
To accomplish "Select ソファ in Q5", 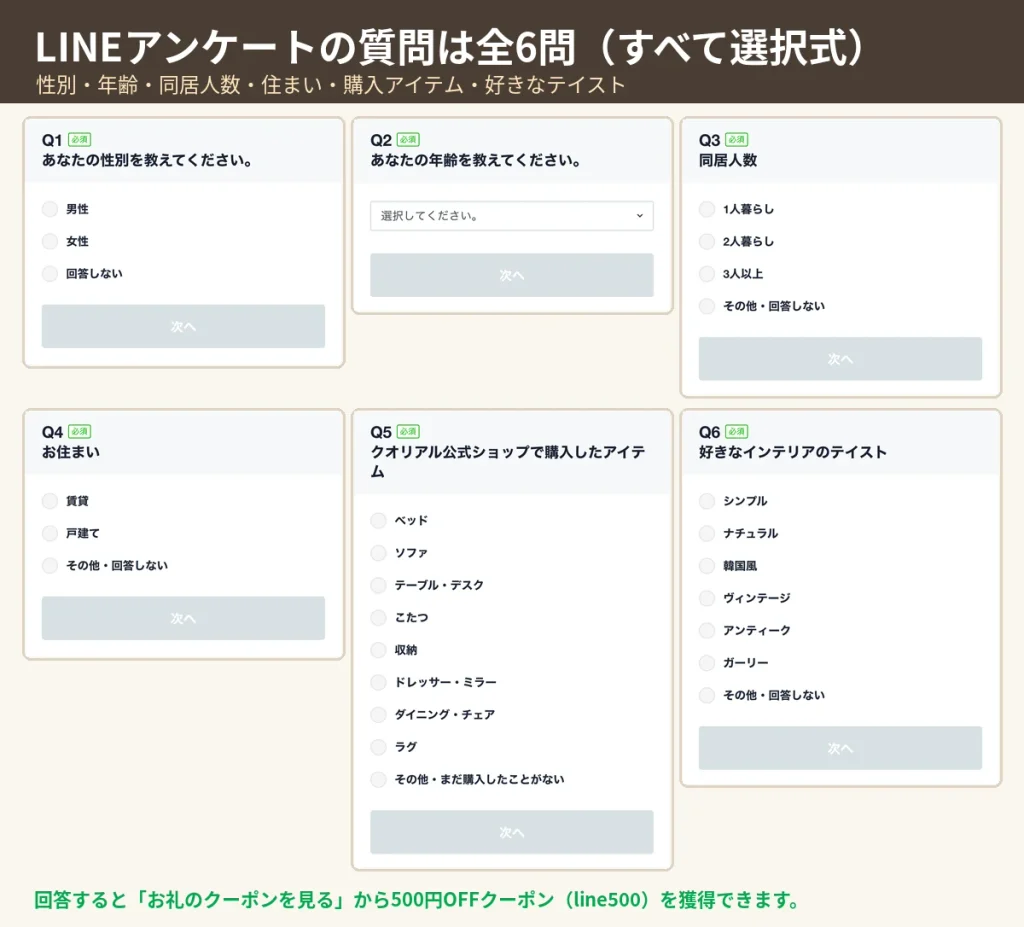I will (379, 553).
